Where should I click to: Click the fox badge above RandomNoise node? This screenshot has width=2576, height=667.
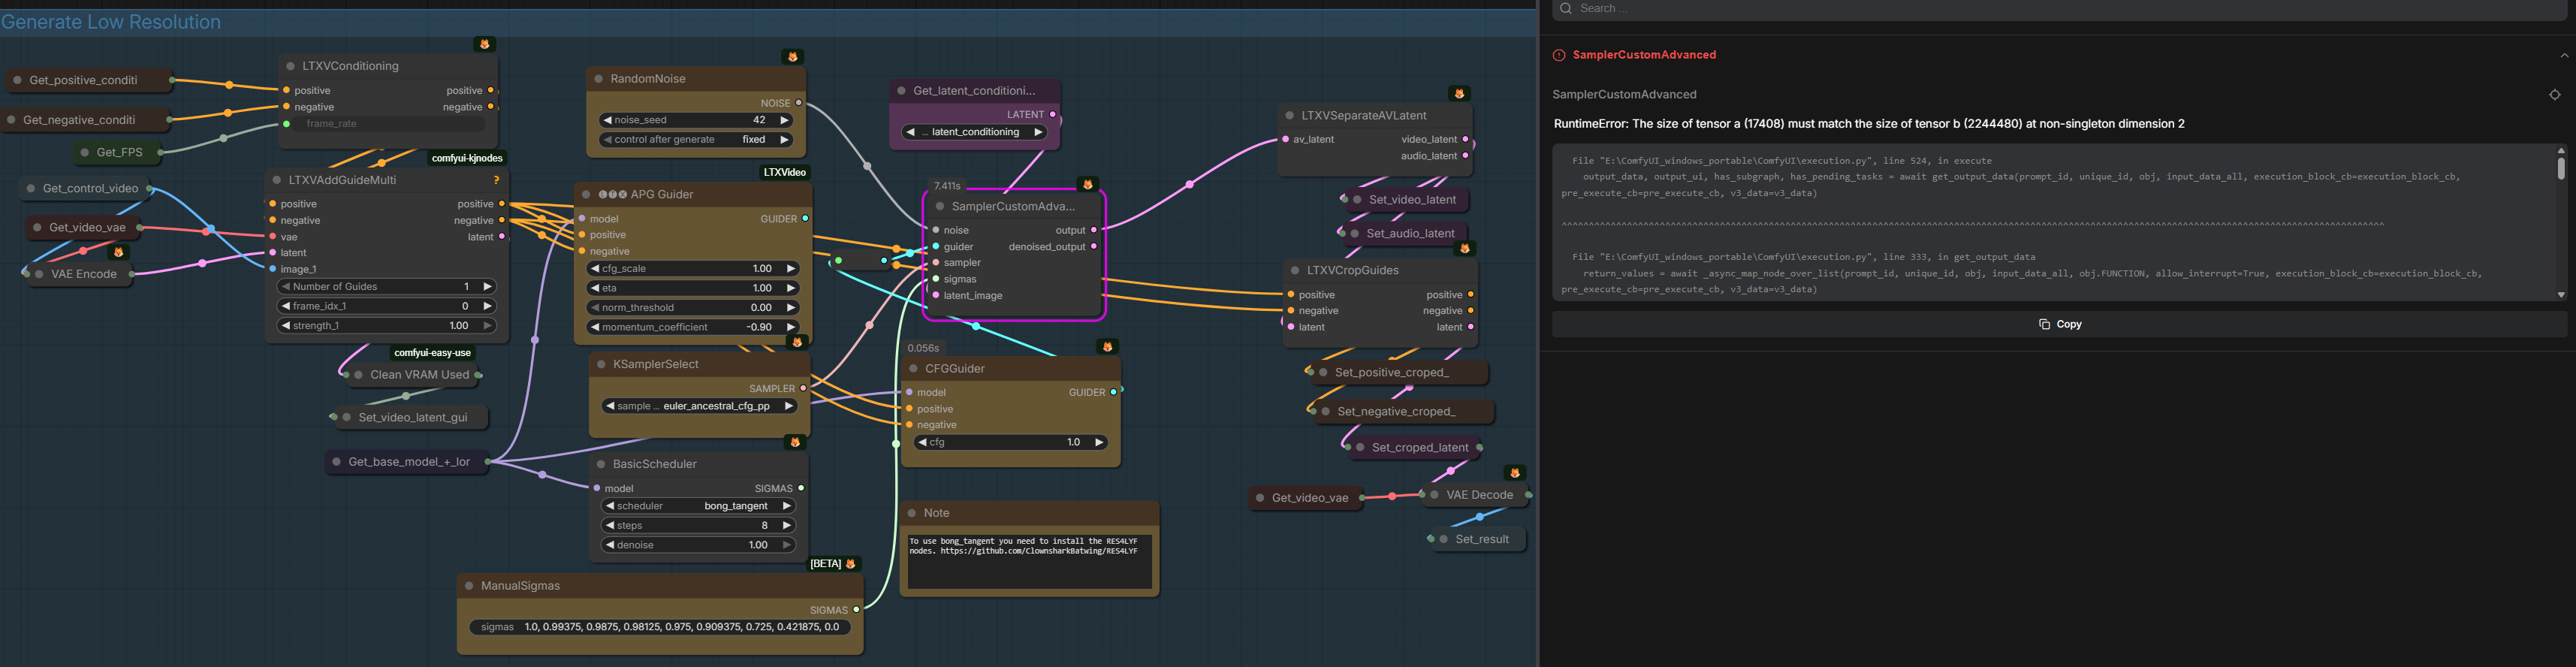tap(792, 57)
